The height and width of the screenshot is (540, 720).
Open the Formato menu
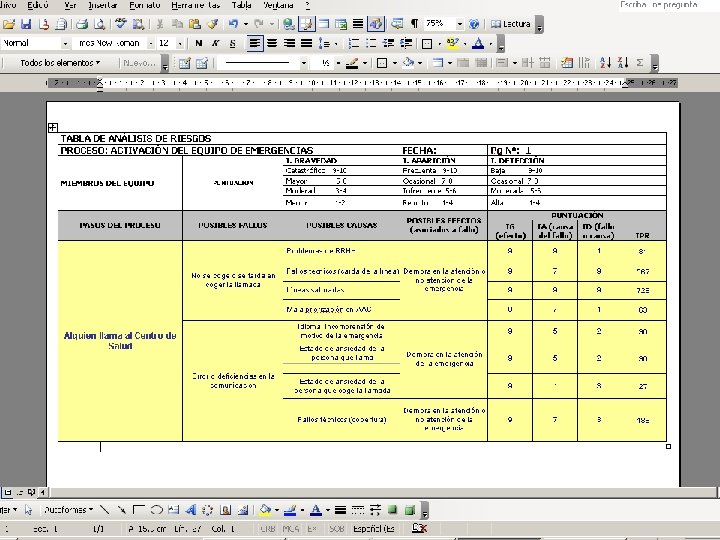tap(145, 6)
